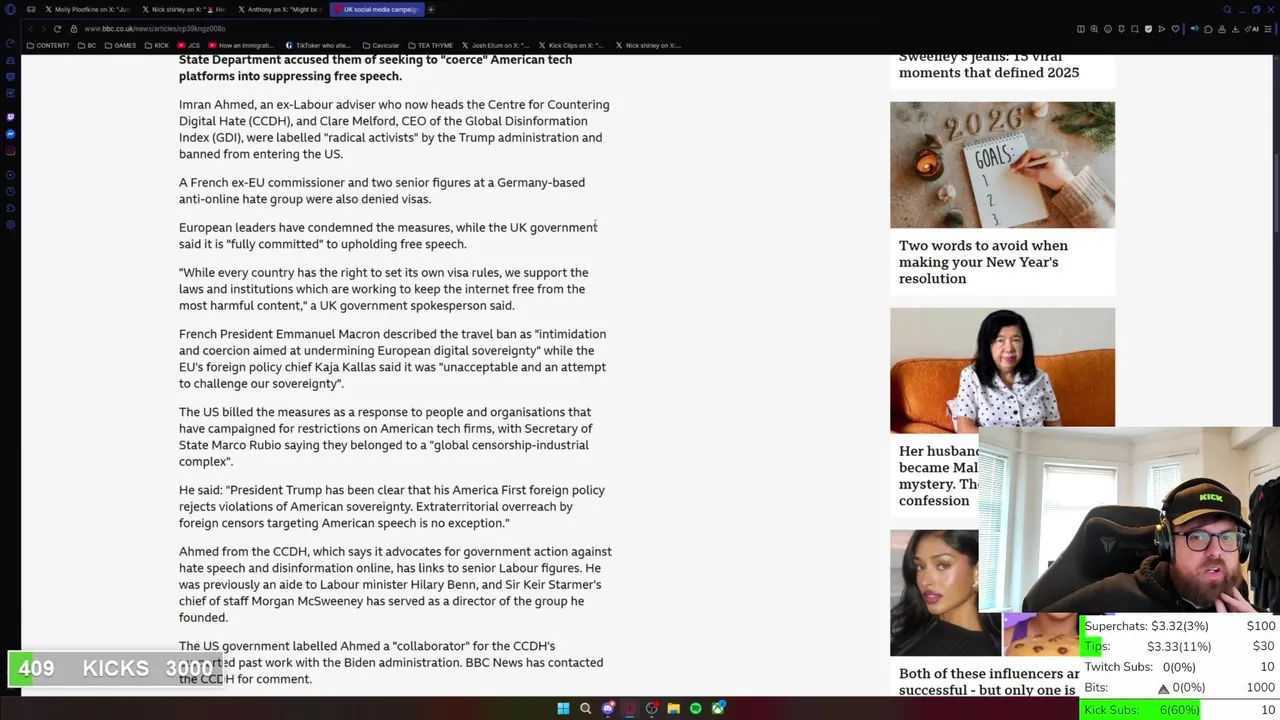This screenshot has width=1280, height=720.
Task: Expand the CONTENT? bookmarks folder
Action: pyautogui.click(x=49, y=45)
